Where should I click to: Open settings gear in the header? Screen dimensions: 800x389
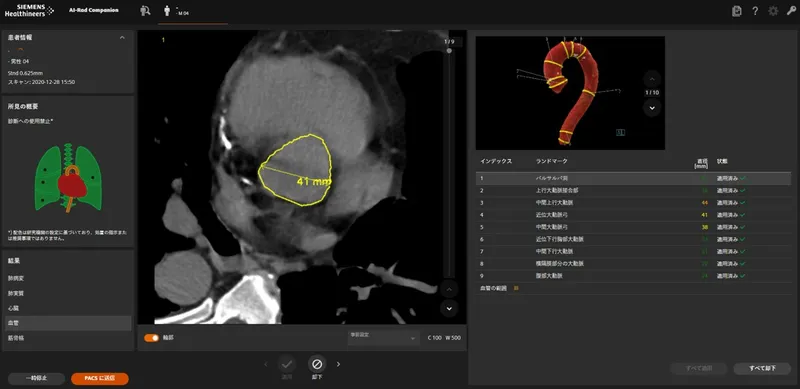773,11
